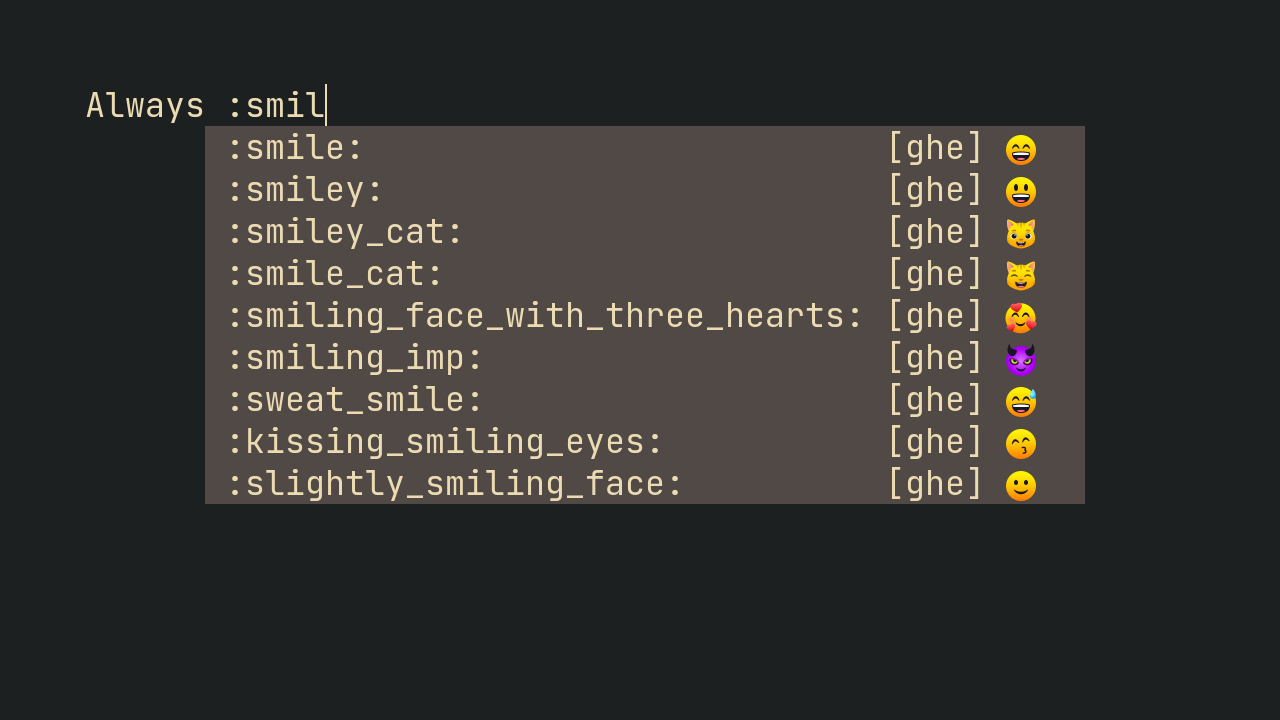This screenshot has width=1280, height=720.
Task: Click the slightly smiling emoji at list bottom
Action: coord(1021,484)
